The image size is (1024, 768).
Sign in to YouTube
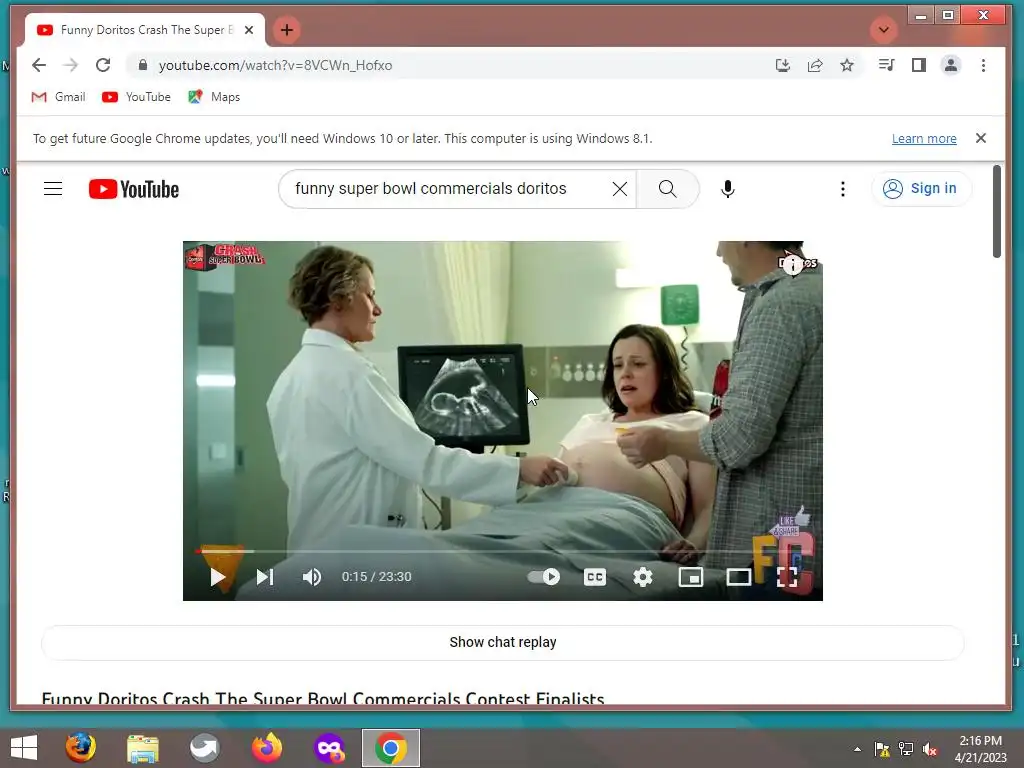point(921,189)
